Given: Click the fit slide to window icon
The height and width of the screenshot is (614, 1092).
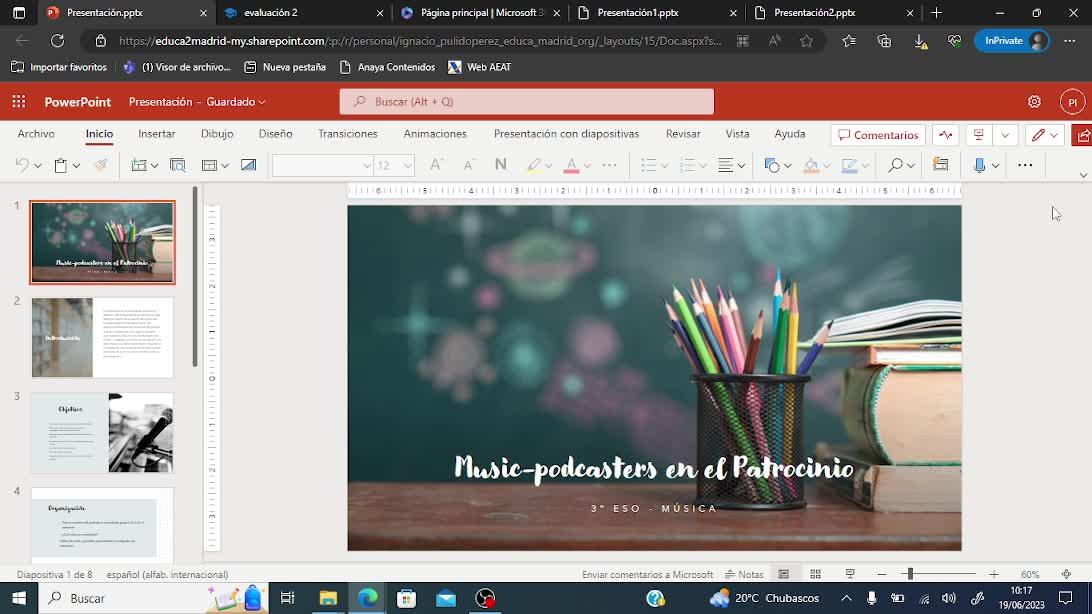Looking at the screenshot, I should click(x=1066, y=574).
